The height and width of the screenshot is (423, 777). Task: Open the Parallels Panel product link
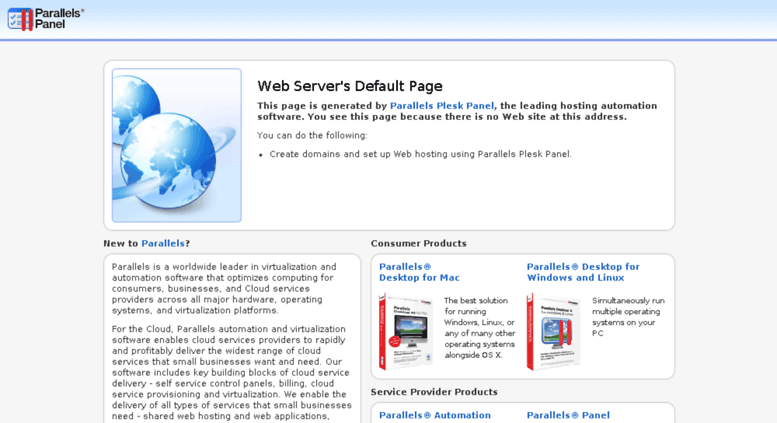(x=568, y=415)
